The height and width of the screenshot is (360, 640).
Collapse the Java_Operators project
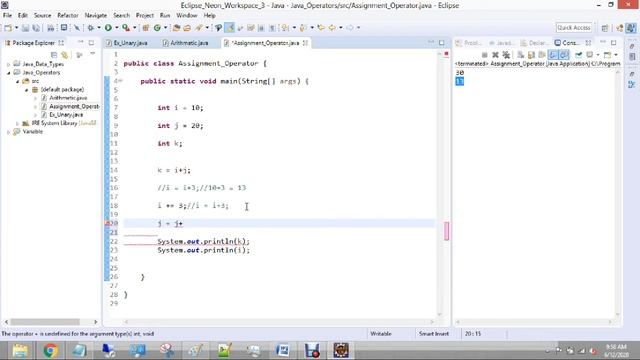click(x=9, y=73)
